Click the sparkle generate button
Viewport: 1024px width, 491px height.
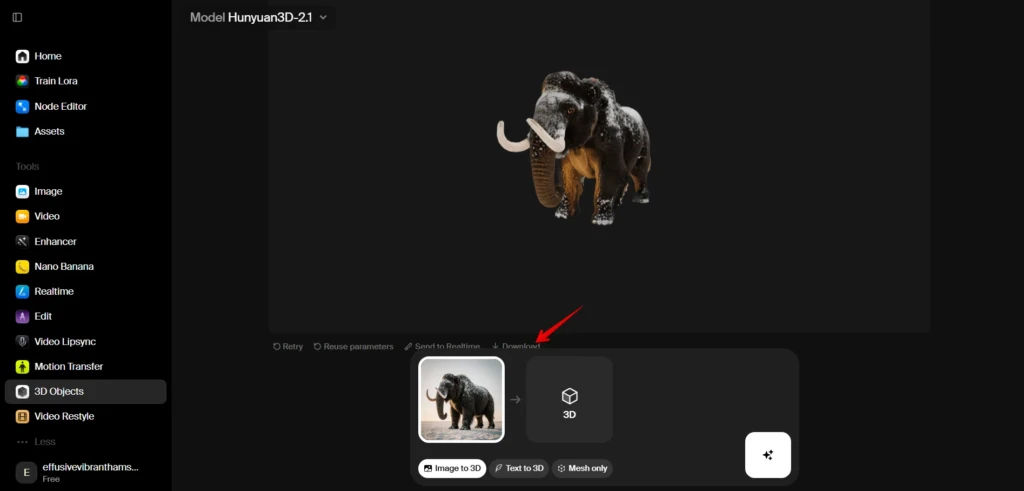pos(768,455)
